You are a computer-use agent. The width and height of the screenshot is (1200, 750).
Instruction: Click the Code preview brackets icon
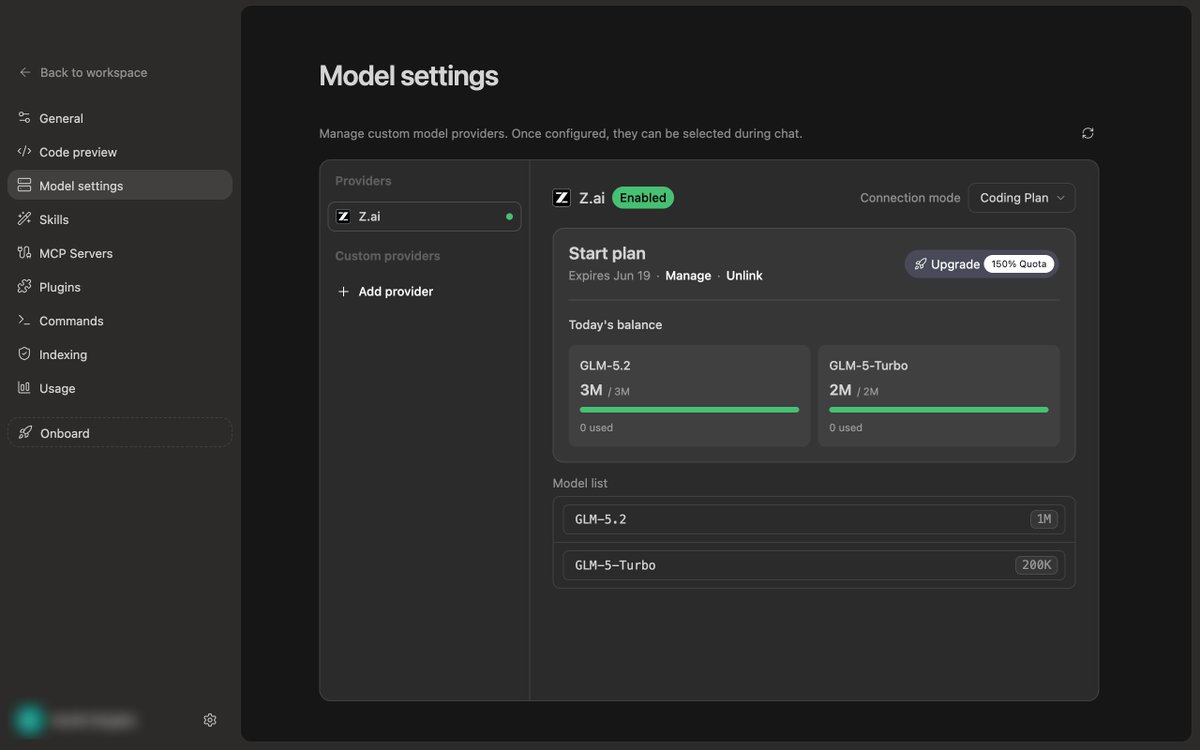pos(24,152)
